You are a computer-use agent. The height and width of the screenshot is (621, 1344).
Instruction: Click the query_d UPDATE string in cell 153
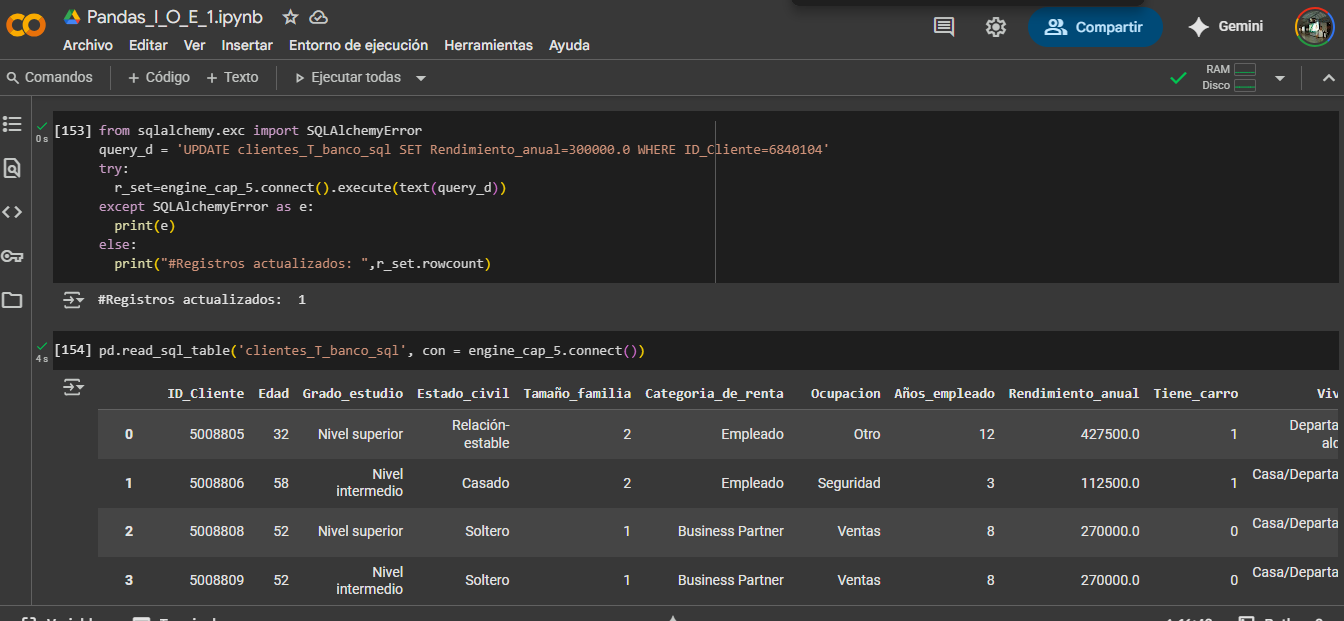(x=503, y=149)
